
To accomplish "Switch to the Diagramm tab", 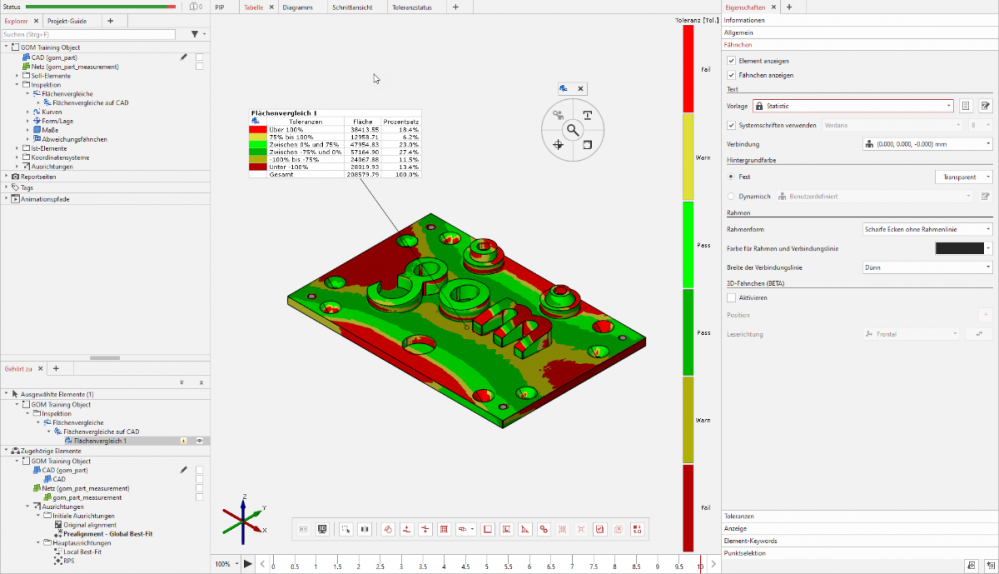I will pos(297,7).
